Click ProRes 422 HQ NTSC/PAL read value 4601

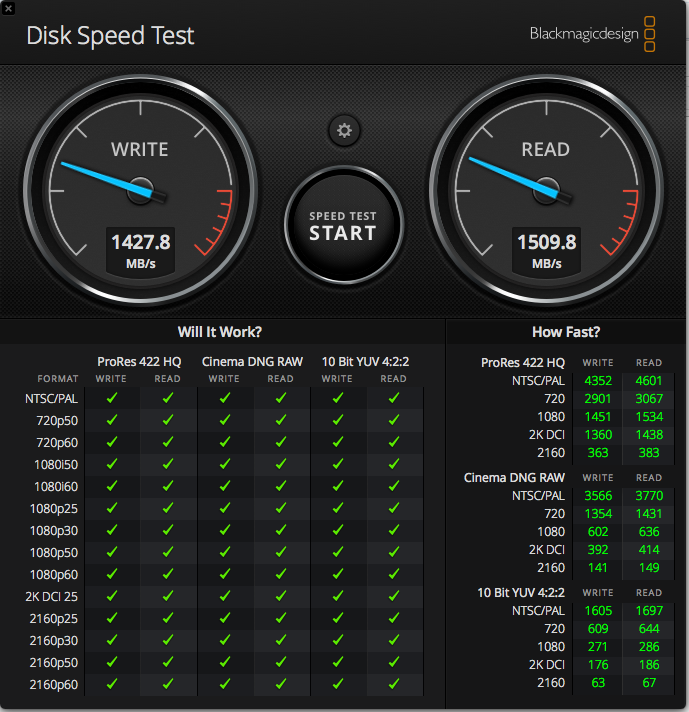[649, 381]
